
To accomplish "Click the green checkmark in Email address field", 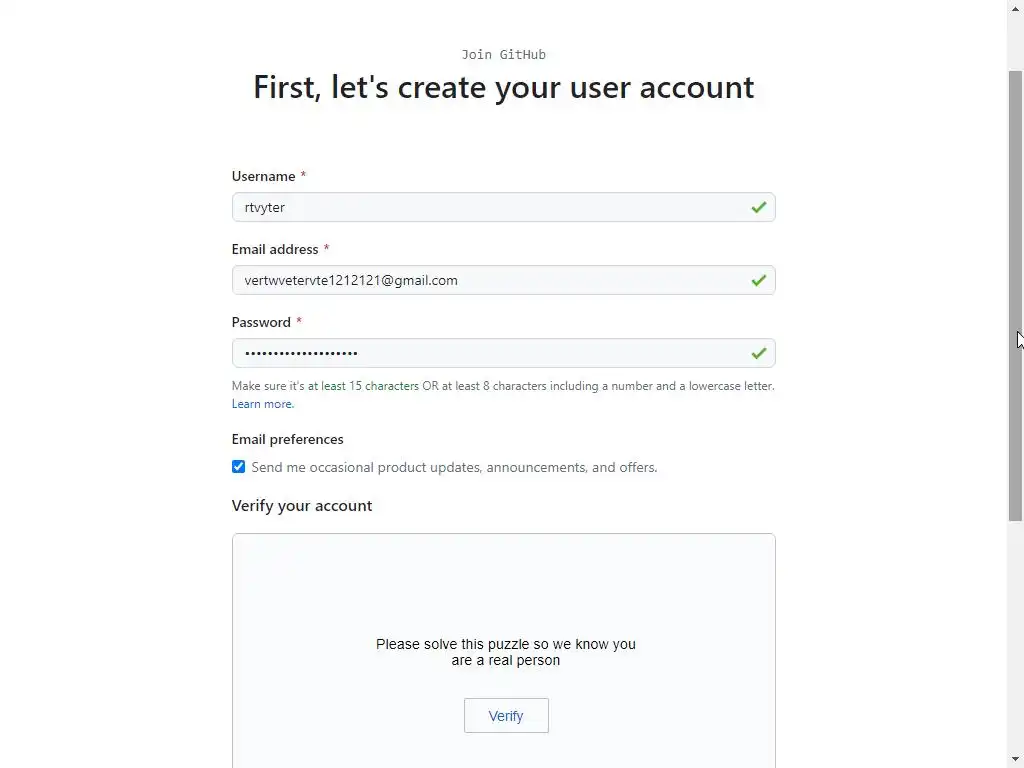I will (x=759, y=280).
